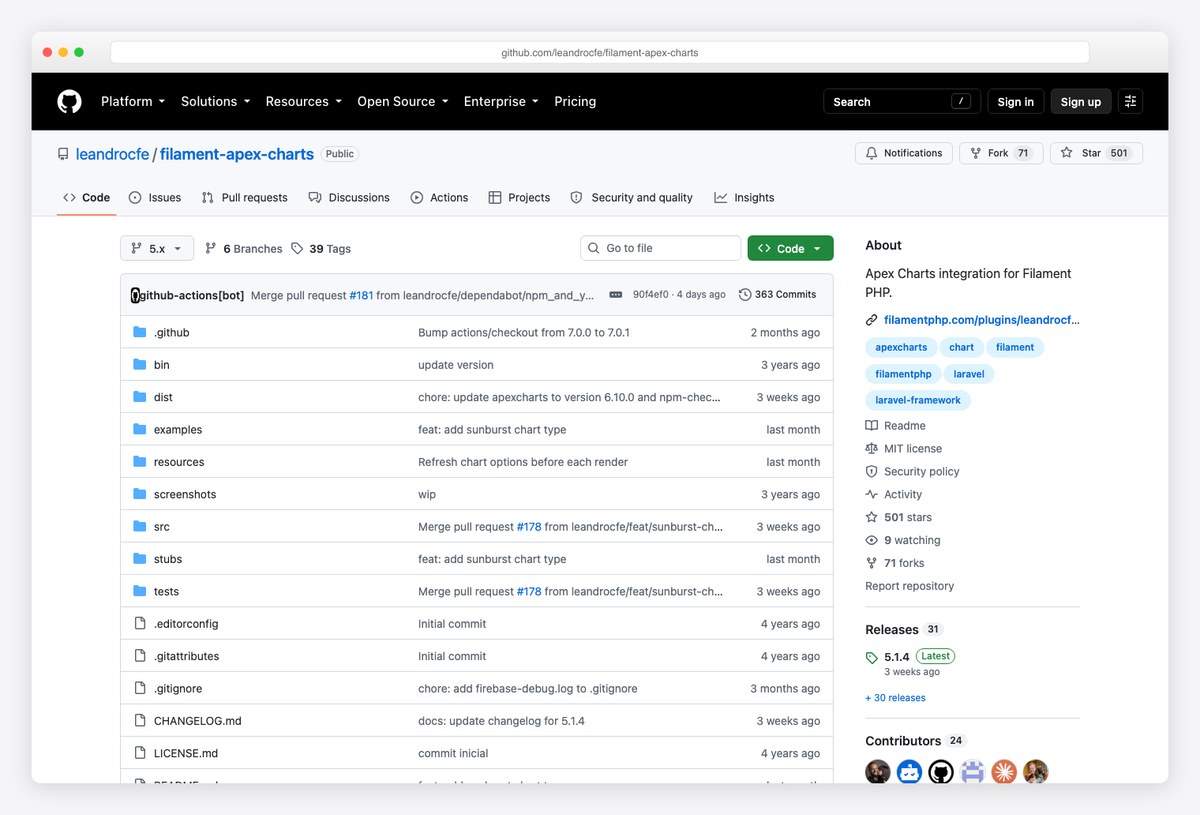The image size is (1200, 815).
Task: Star the repository
Action: point(1096,153)
